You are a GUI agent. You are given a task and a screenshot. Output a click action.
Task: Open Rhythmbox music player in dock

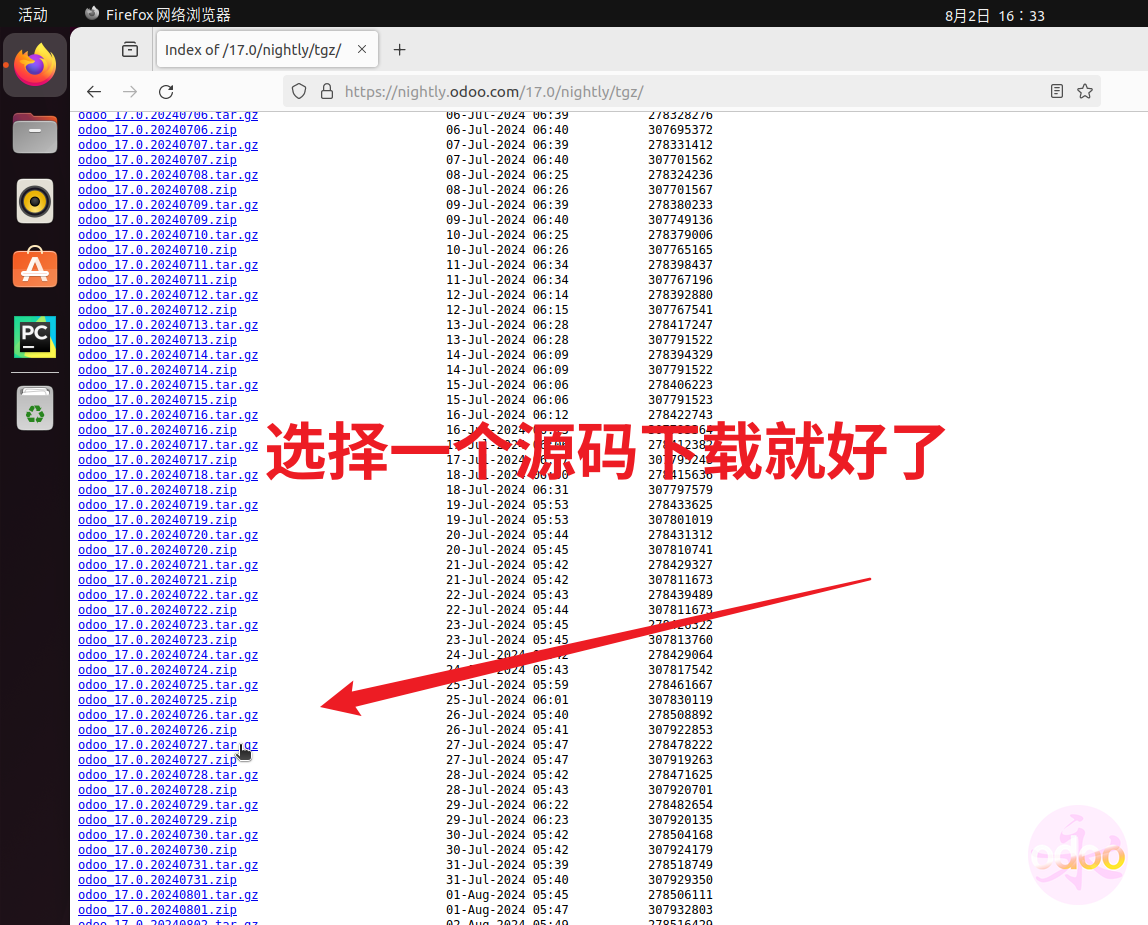(x=35, y=201)
